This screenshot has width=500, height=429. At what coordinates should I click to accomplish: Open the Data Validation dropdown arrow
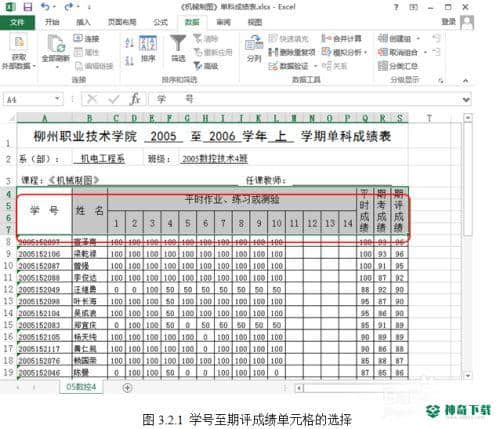pyautogui.click(x=315, y=66)
